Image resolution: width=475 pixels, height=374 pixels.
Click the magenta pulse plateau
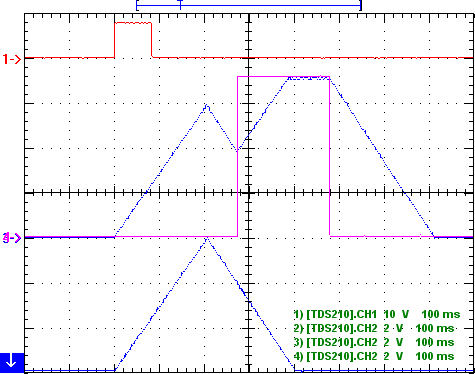283,77
